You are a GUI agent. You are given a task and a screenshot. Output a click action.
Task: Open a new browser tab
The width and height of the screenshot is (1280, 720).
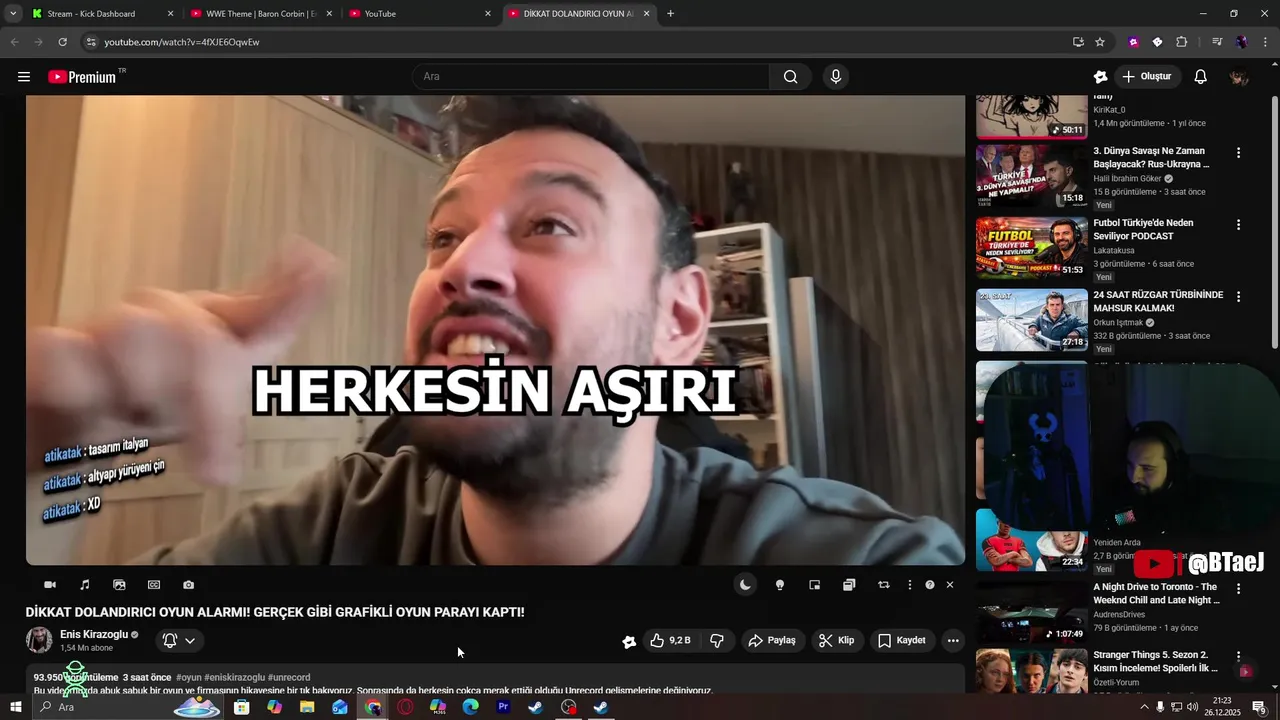670,14
